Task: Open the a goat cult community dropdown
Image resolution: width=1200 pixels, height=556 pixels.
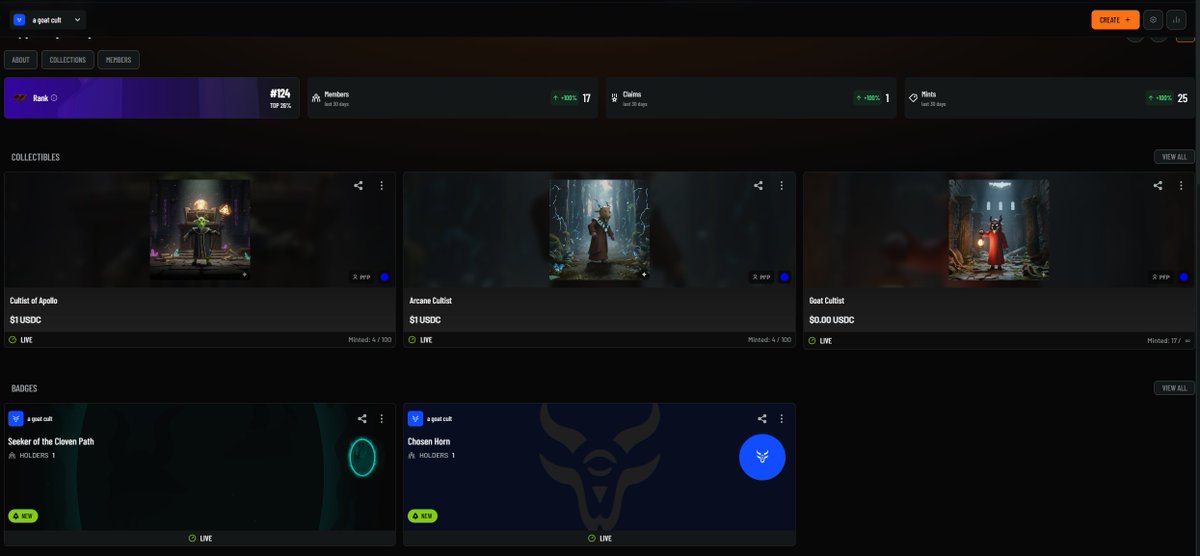Action: (48, 19)
